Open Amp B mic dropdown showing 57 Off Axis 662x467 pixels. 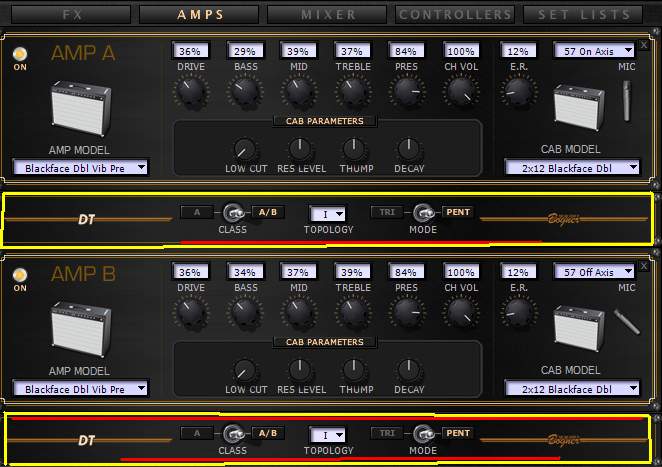point(594,272)
